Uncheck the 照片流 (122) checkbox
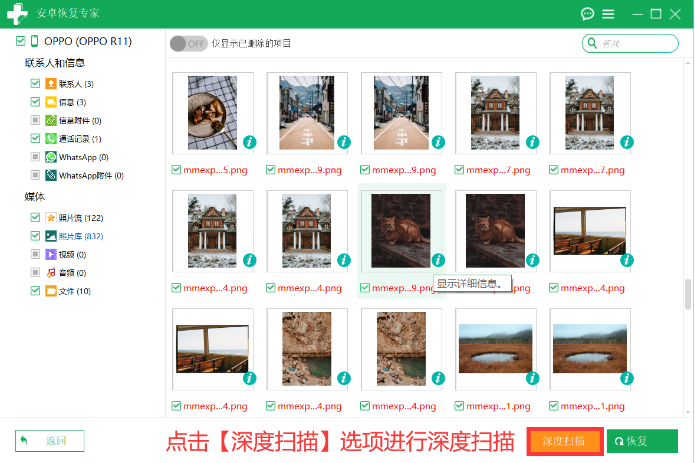The image size is (695, 463). point(35,217)
